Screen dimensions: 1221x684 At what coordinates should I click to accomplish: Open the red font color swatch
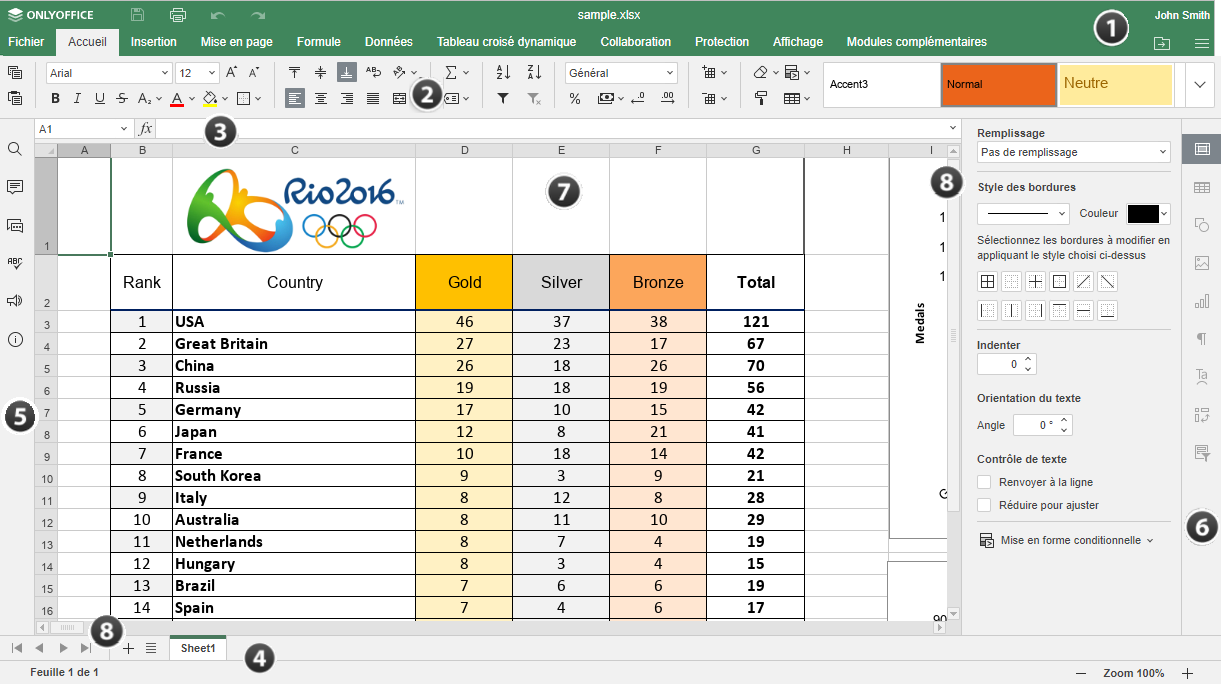click(177, 98)
